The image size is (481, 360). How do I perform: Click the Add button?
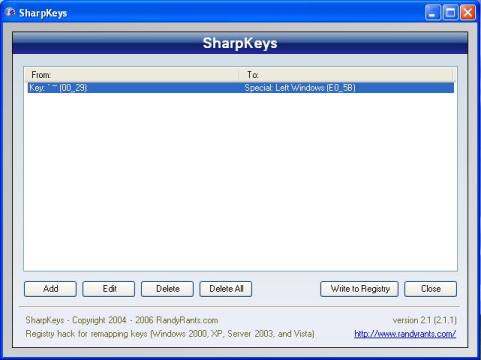[50, 289]
